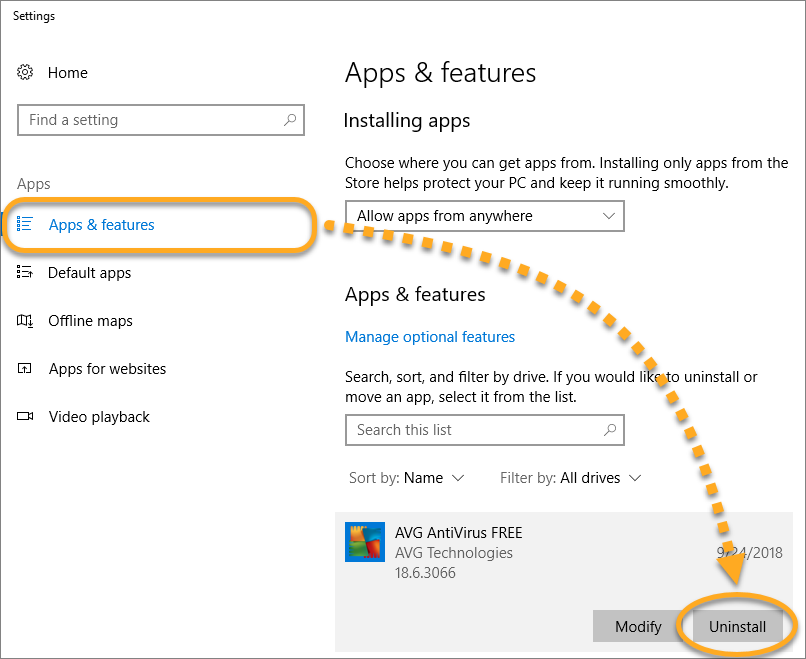Click AVG Technologies publisher text
The image size is (806, 659).
tap(454, 553)
